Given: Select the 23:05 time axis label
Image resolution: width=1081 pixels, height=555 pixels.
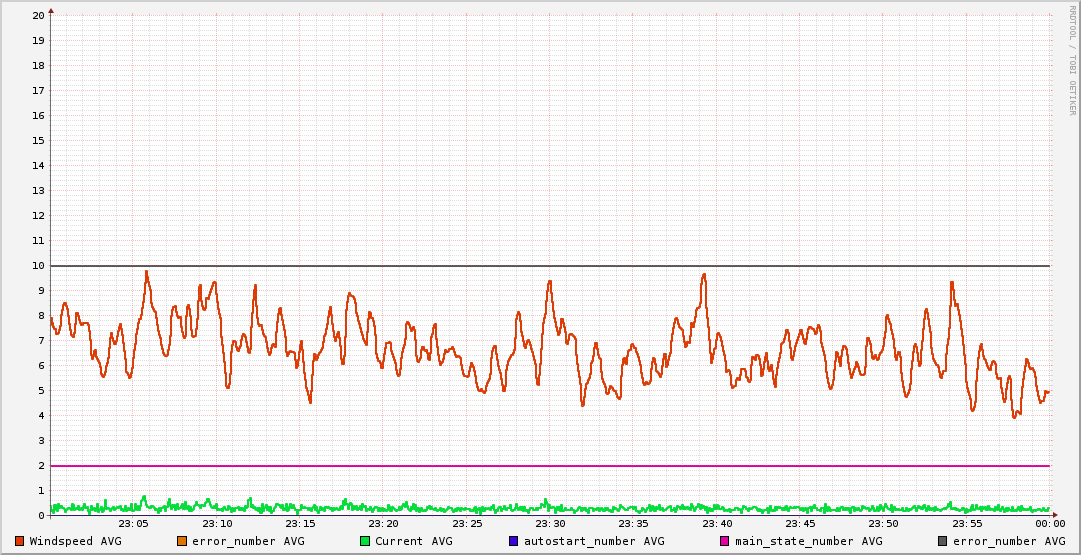Looking at the screenshot, I should [x=133, y=524].
